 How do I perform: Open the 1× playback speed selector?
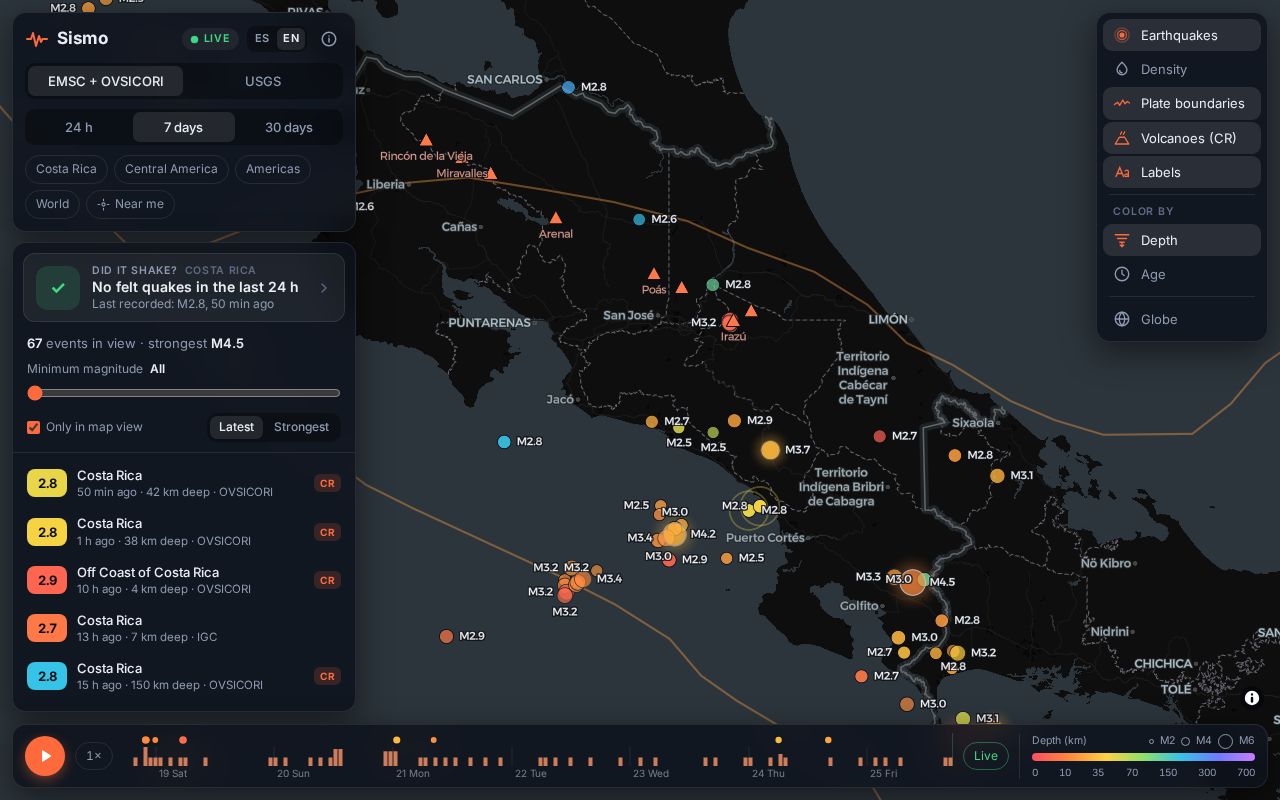94,756
